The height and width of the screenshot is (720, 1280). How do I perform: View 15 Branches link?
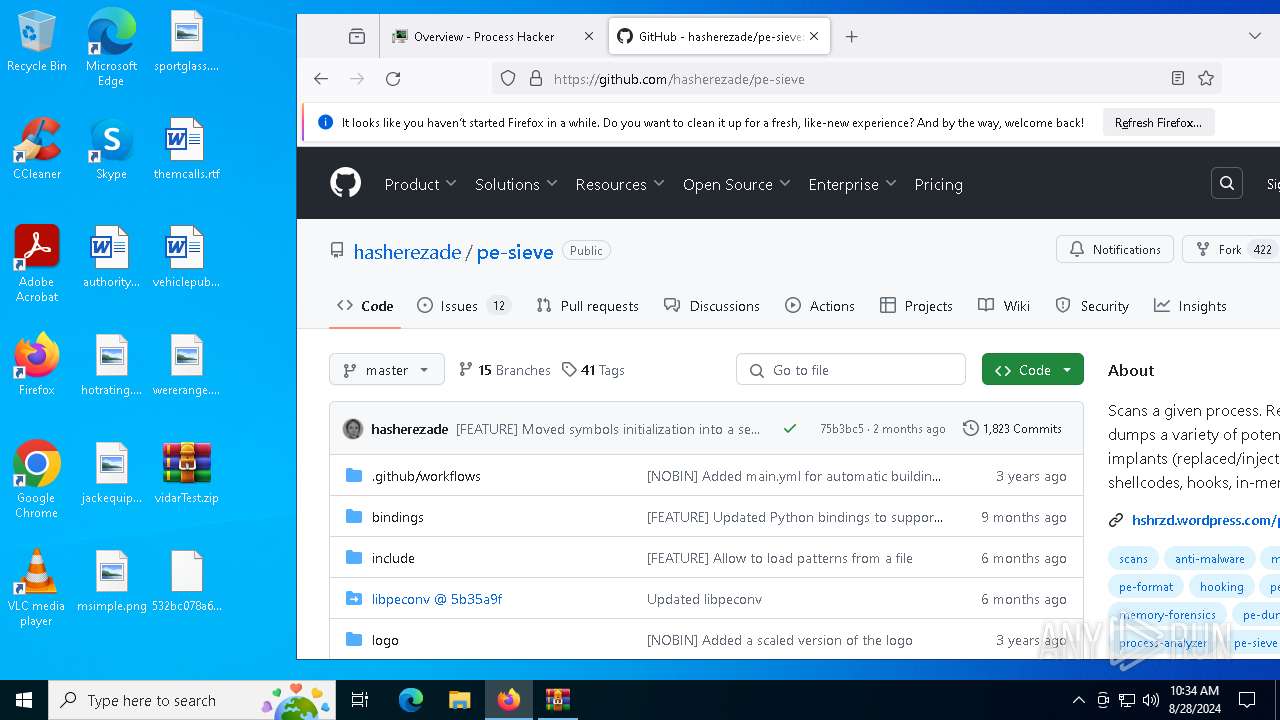pos(504,370)
